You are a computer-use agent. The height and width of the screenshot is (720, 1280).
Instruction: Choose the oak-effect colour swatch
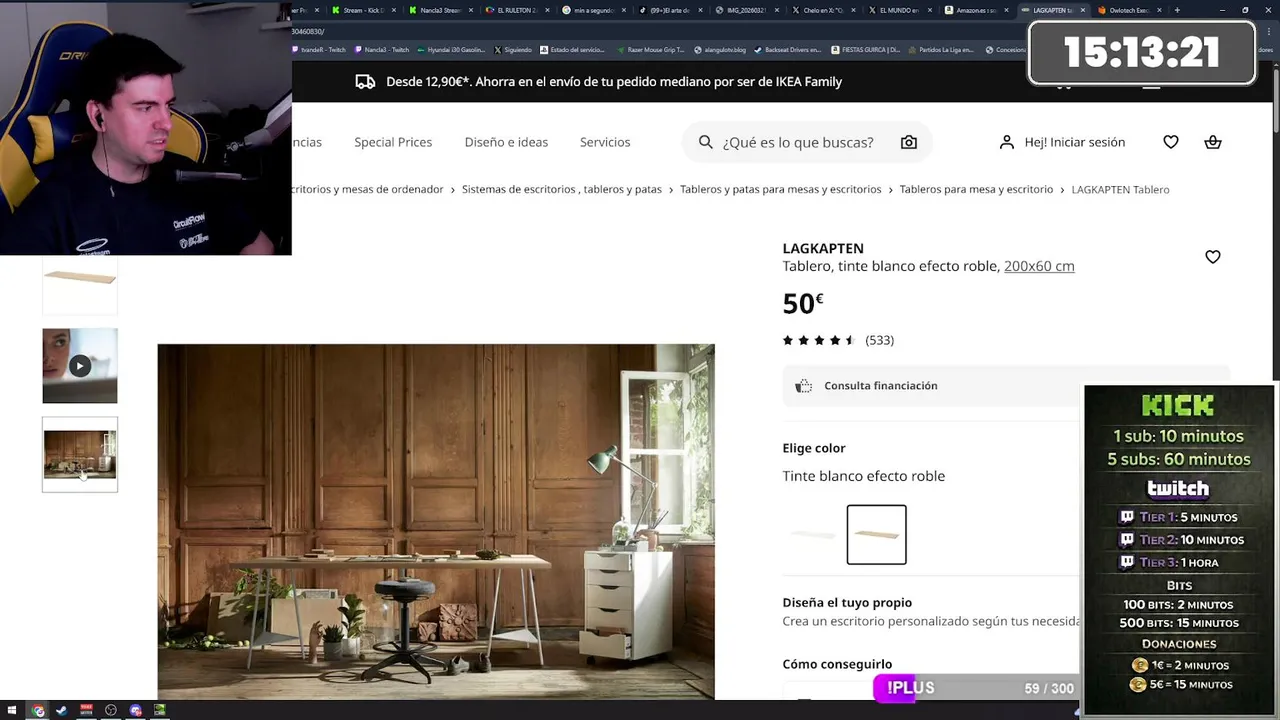(x=877, y=535)
